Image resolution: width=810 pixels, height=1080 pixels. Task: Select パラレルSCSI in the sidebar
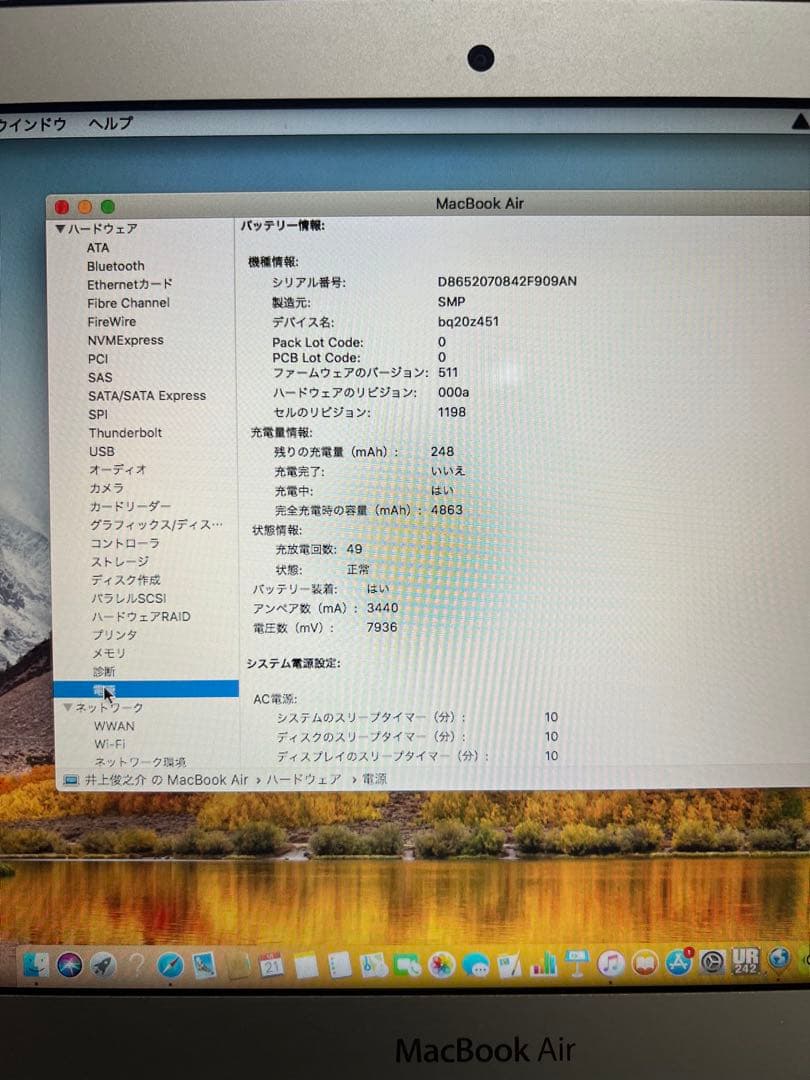pyautogui.click(x=129, y=599)
